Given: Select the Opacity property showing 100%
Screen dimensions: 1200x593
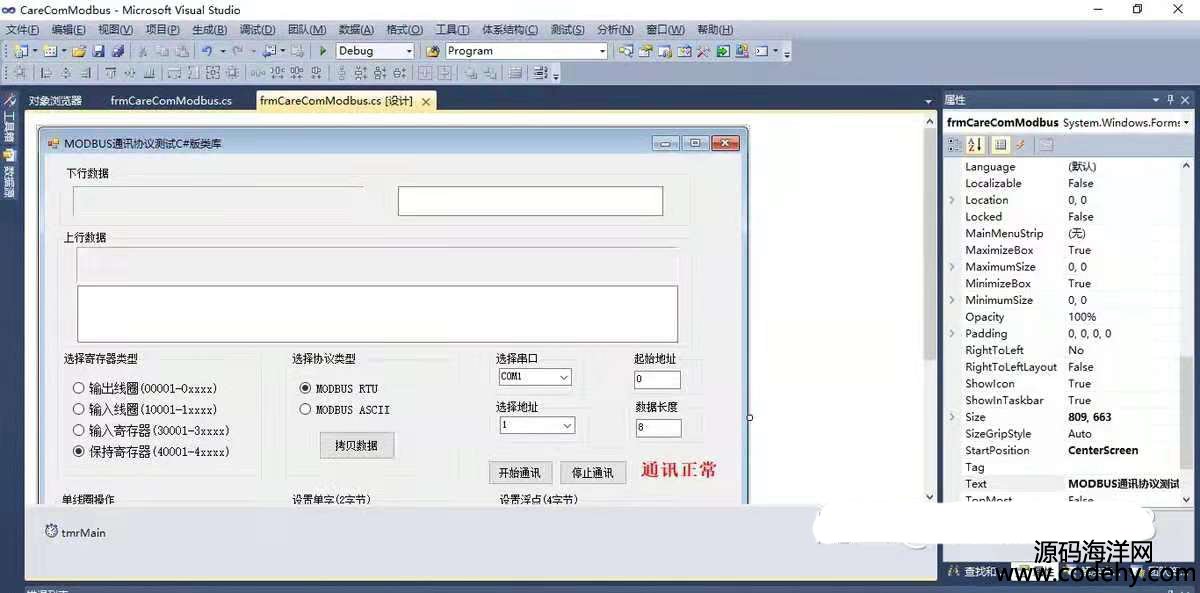Looking at the screenshot, I should click(1068, 317).
